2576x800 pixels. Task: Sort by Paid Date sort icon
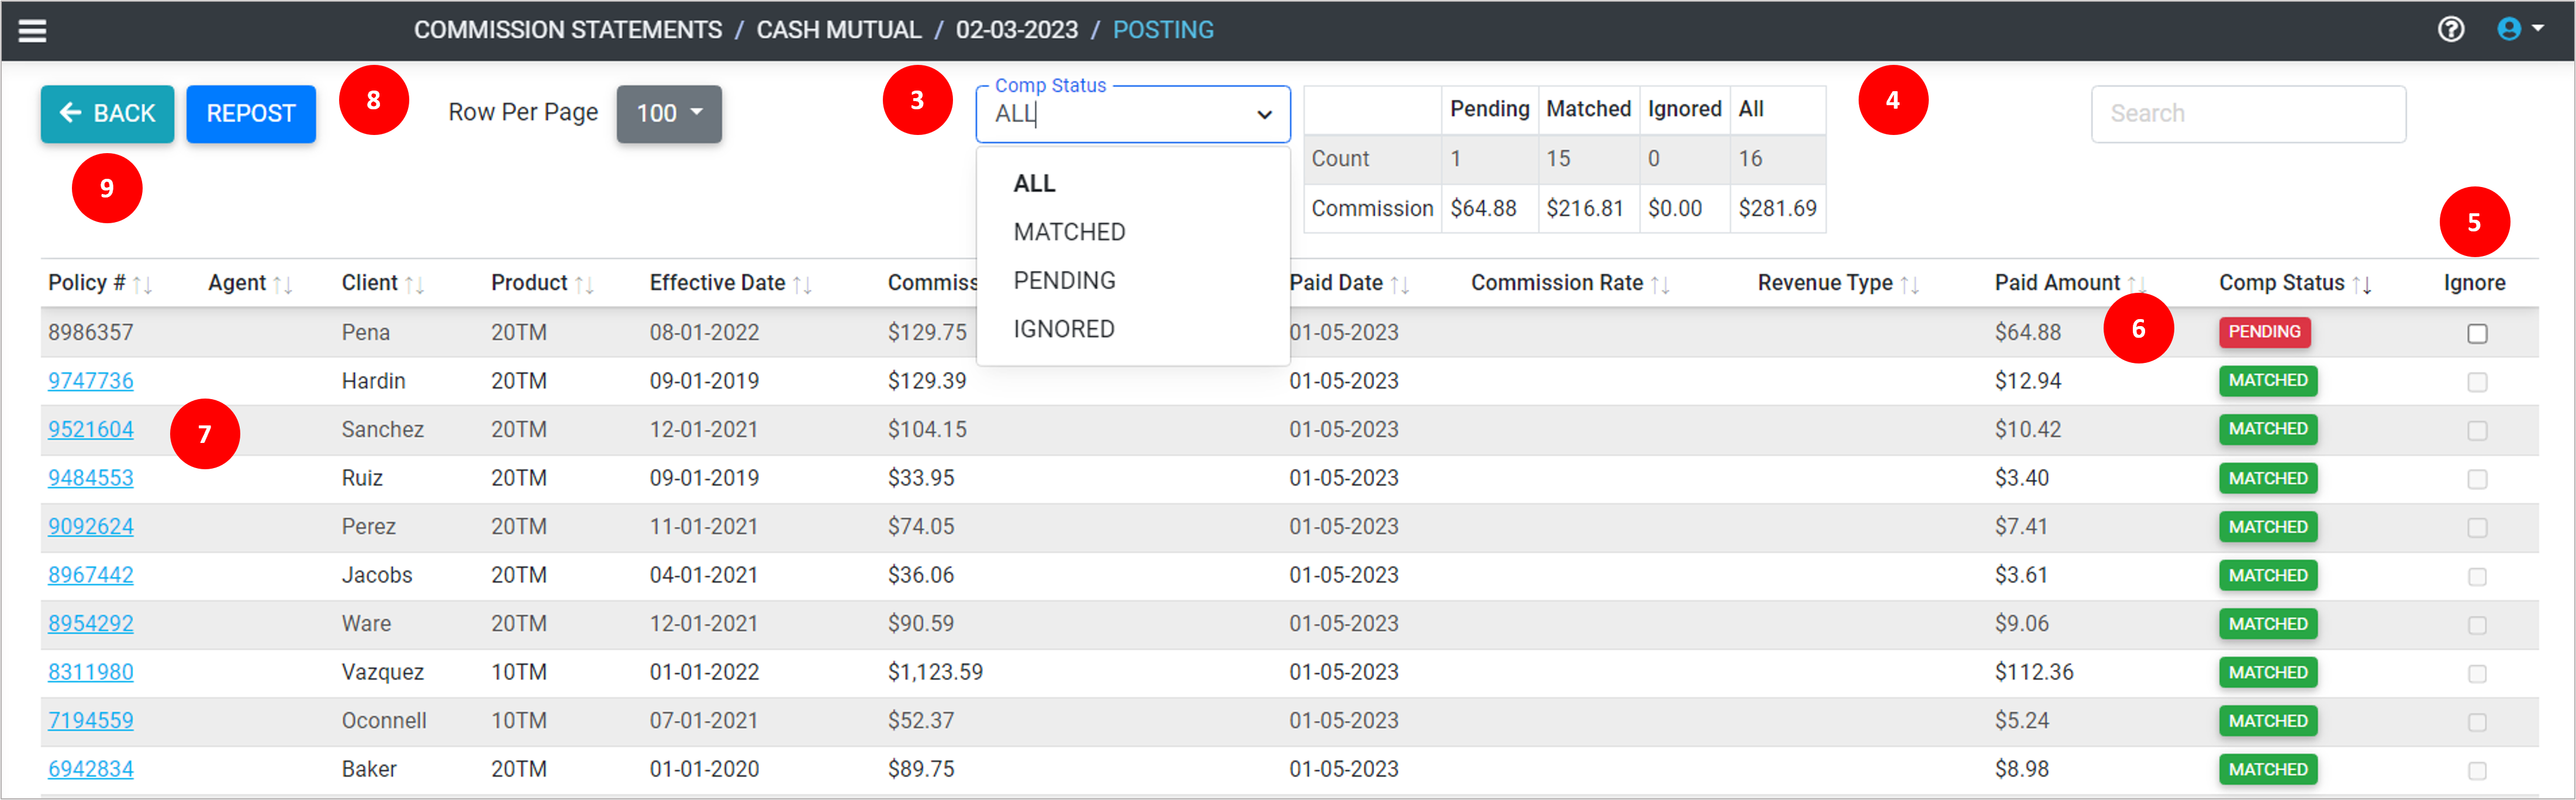click(1400, 285)
